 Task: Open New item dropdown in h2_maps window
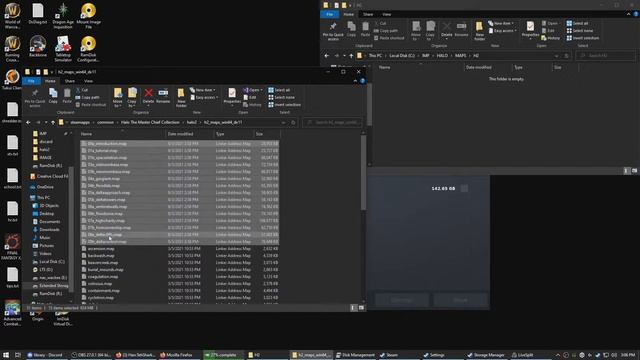tap(203, 90)
